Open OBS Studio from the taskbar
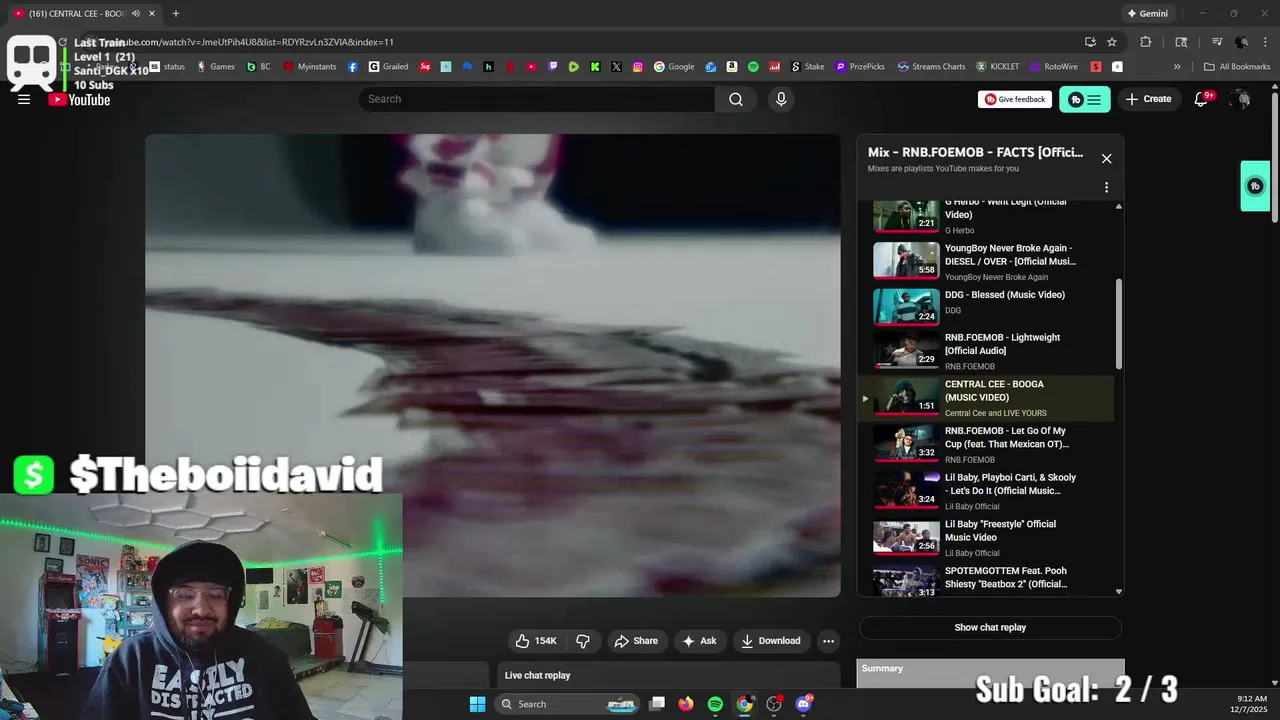 point(774,704)
